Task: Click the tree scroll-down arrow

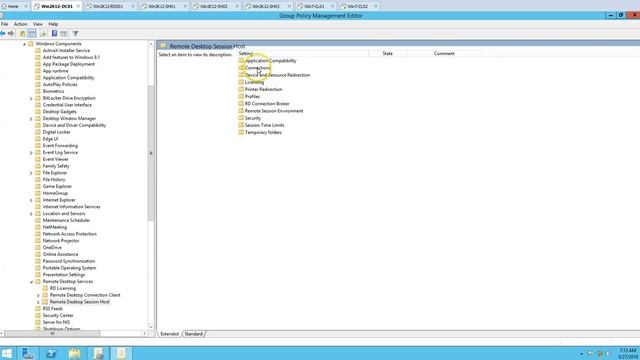Action: pyautogui.click(x=151, y=327)
